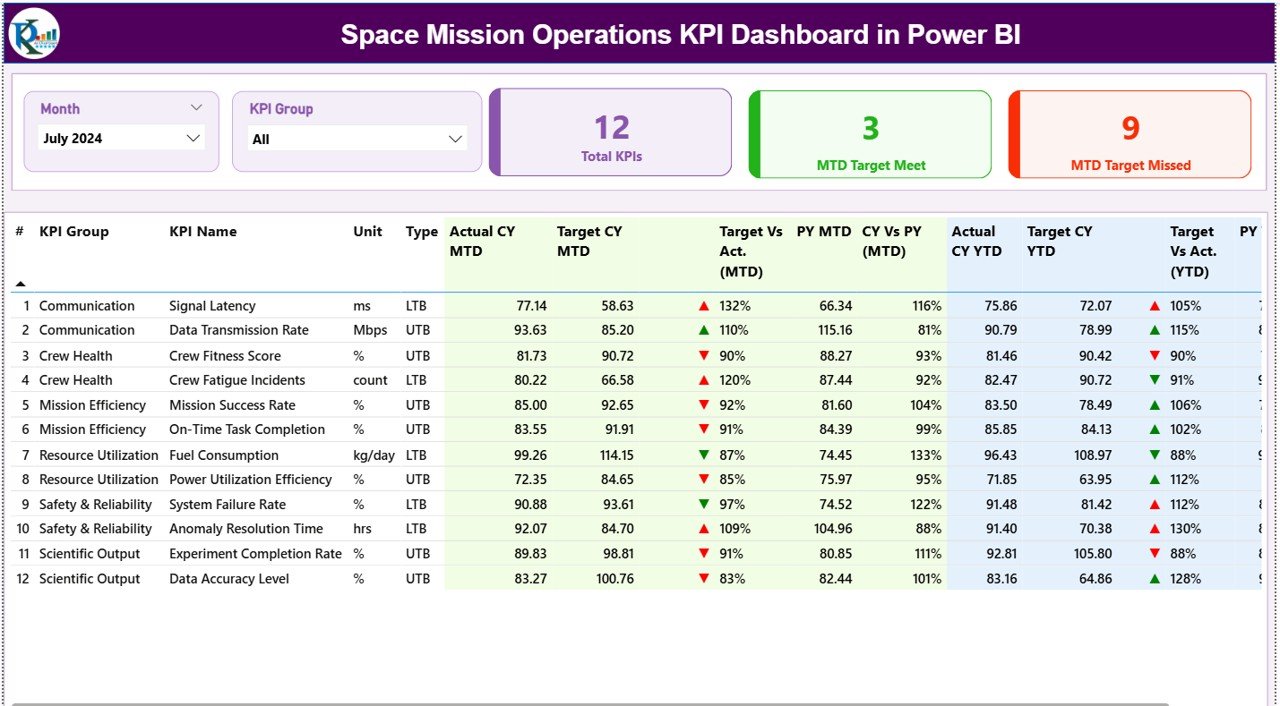1280x706 pixels.
Task: Click the chevron on the Month slicer header
Action: 197,106
